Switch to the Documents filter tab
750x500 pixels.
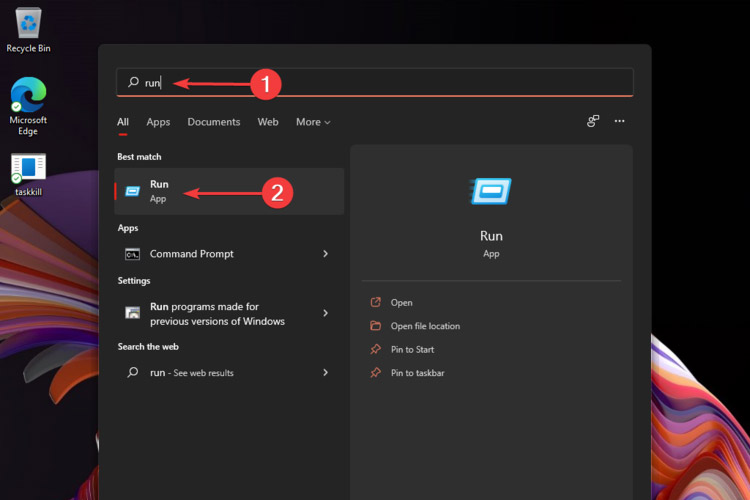(214, 122)
